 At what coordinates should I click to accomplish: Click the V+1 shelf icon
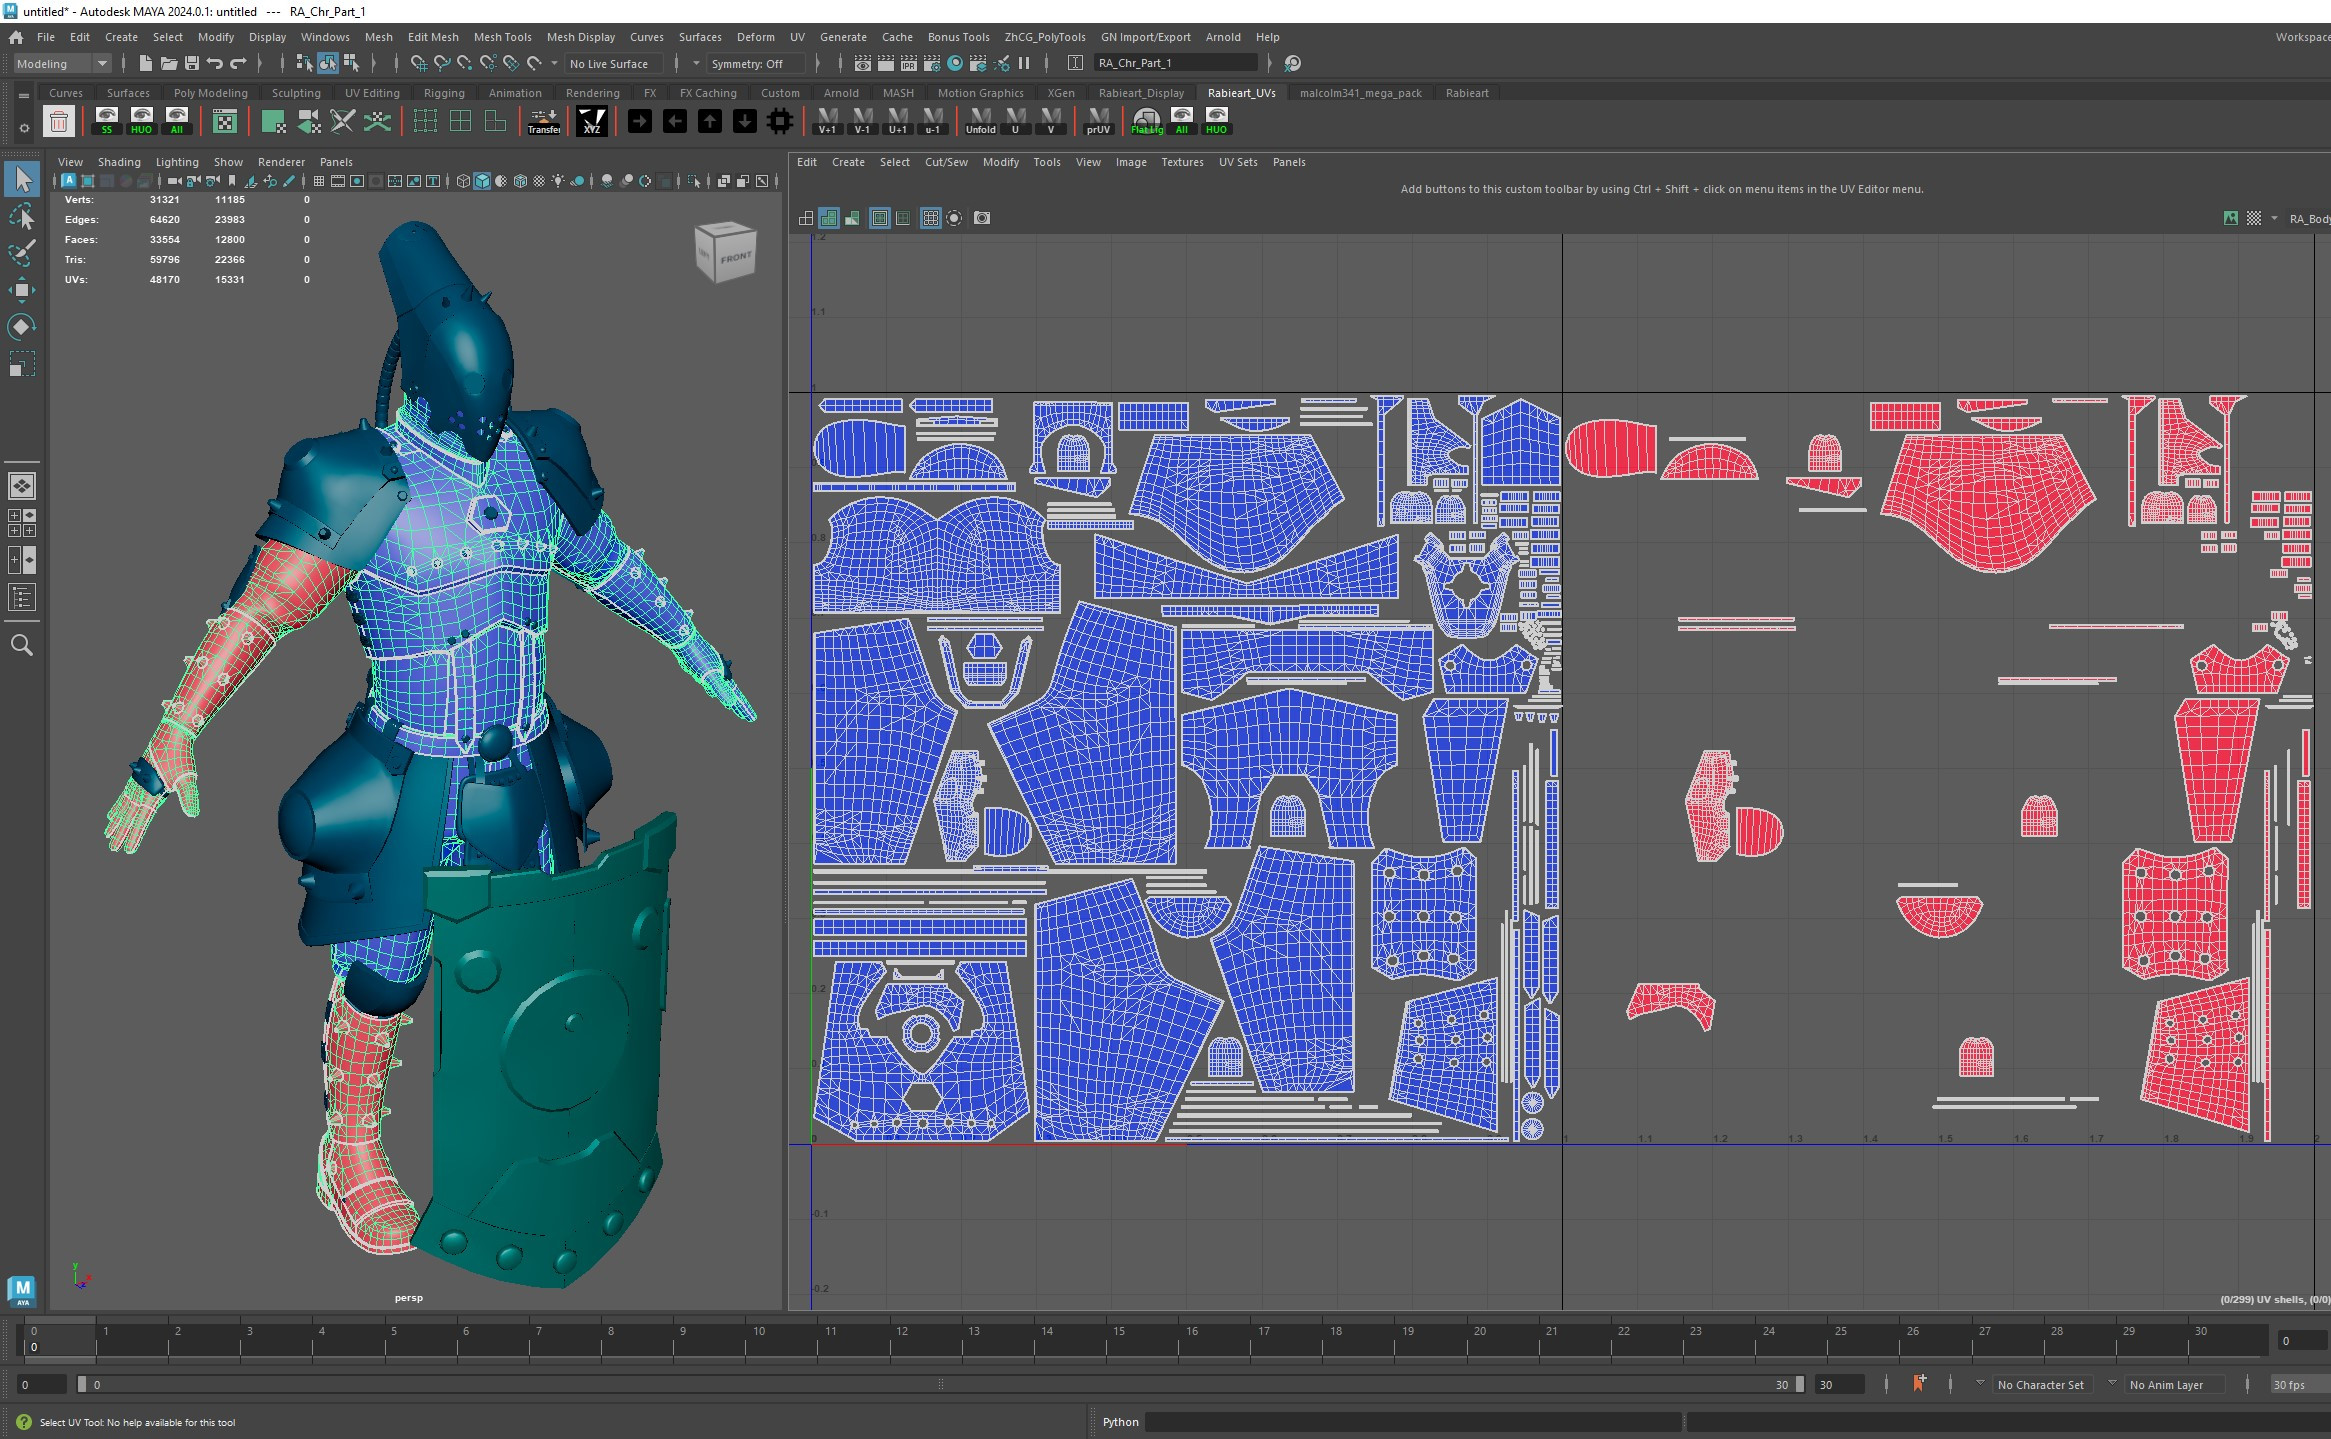click(827, 121)
